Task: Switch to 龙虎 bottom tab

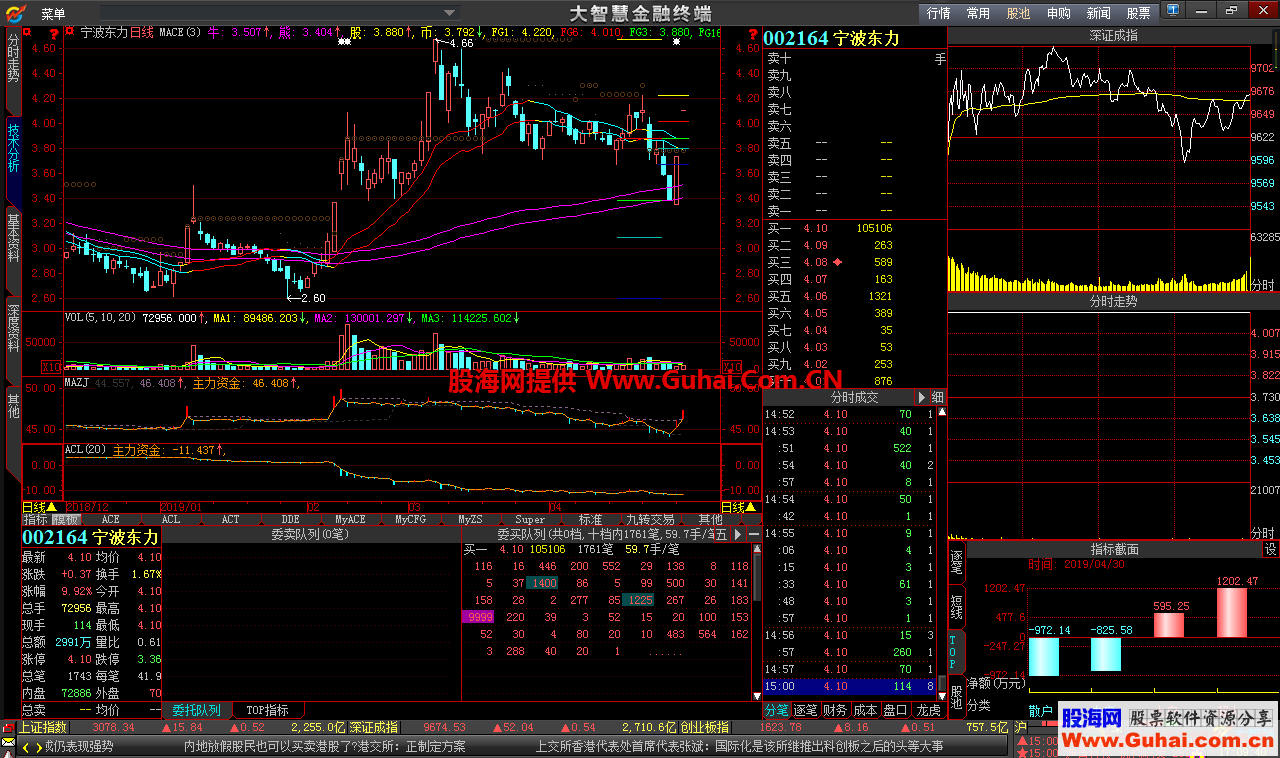Action: click(928, 710)
